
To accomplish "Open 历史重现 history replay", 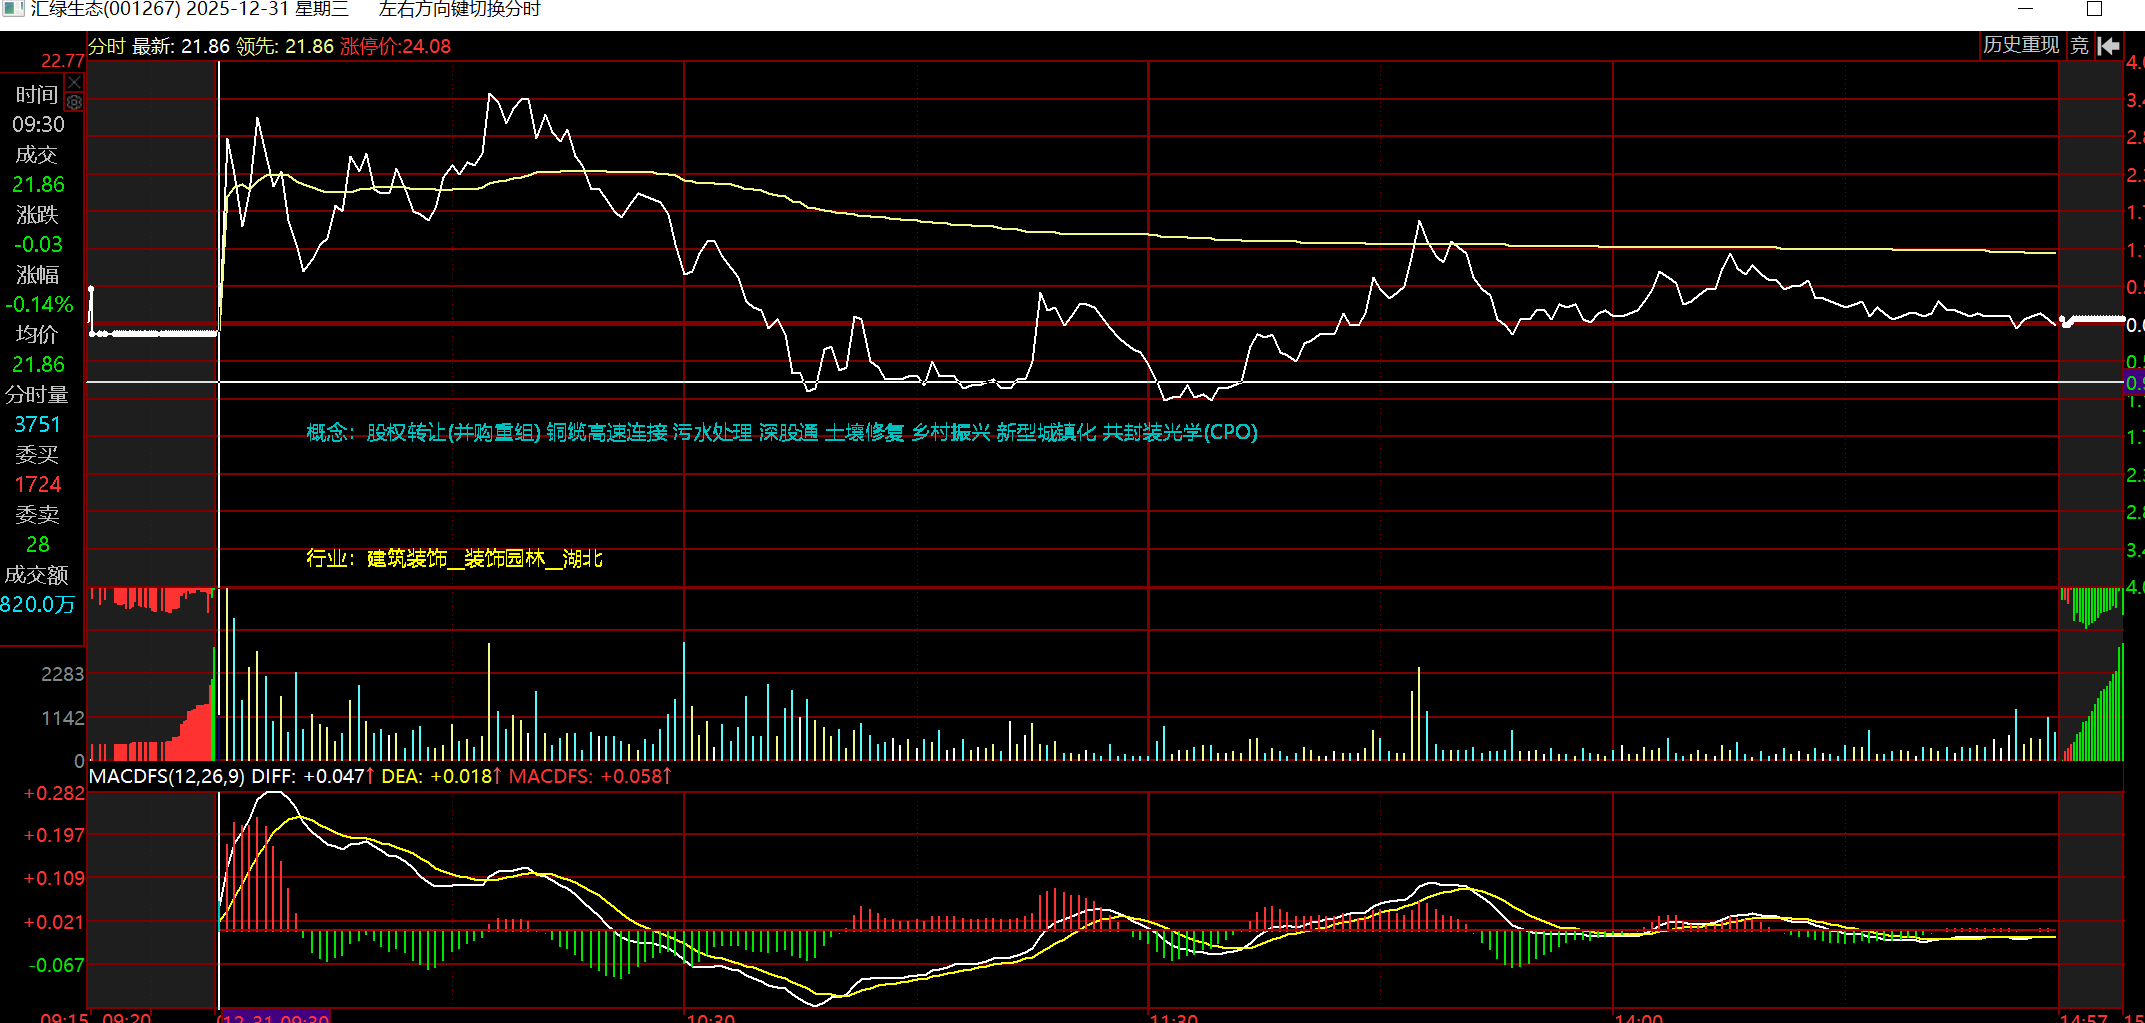I will 2021,46.
